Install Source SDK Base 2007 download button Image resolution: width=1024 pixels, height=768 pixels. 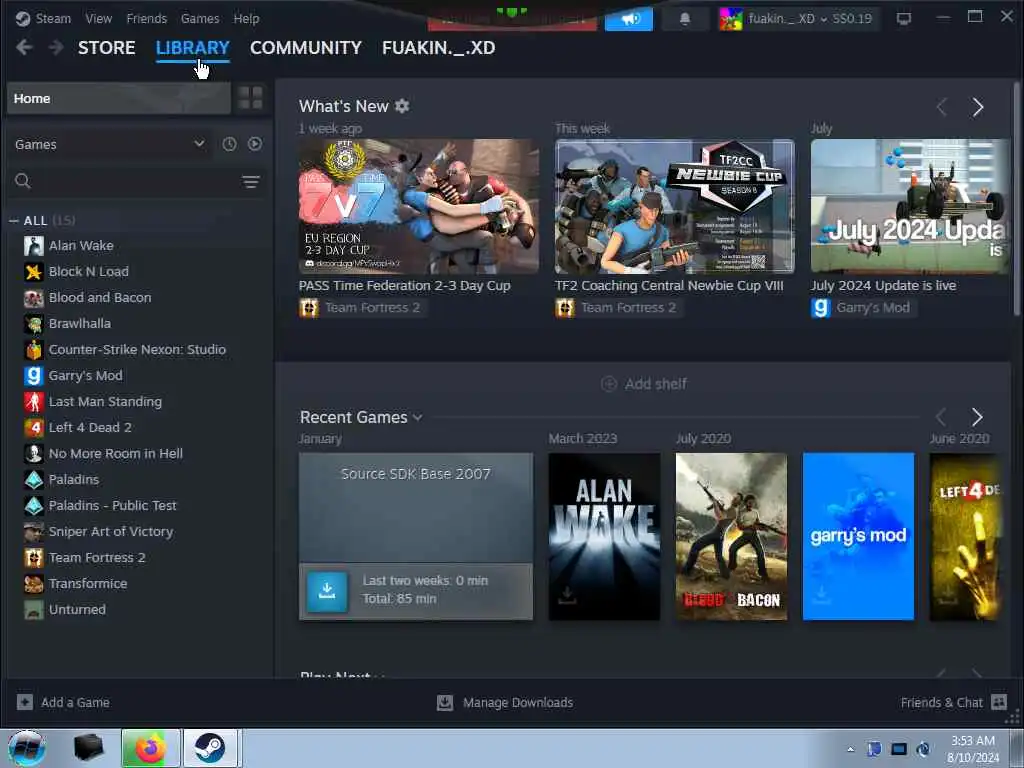(x=327, y=592)
